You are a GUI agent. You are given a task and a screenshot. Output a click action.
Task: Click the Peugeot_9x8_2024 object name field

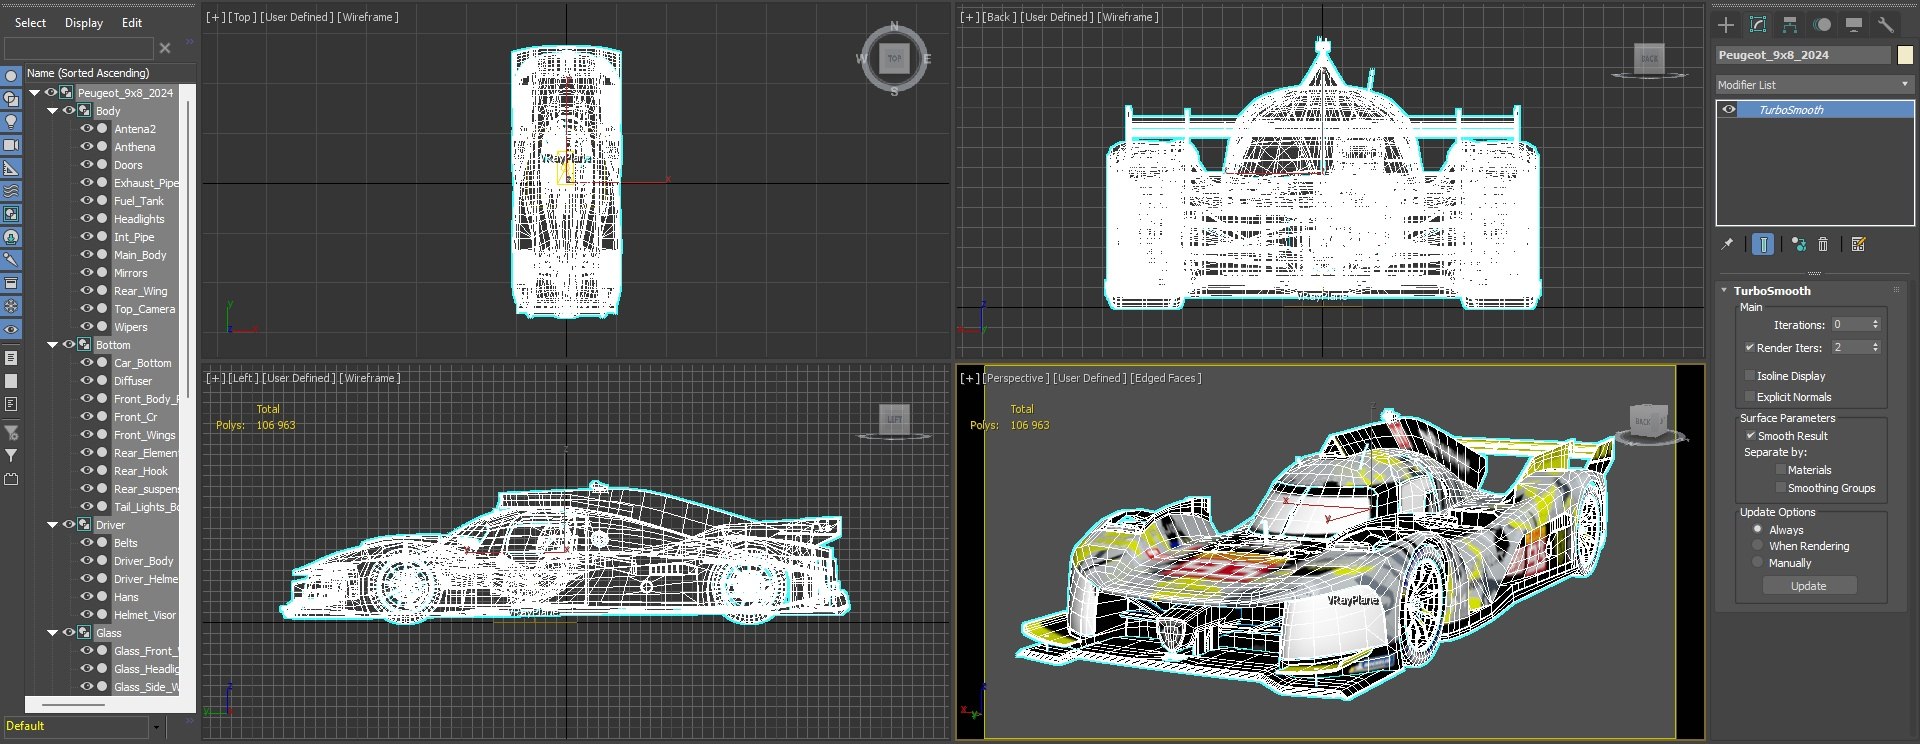pos(1804,55)
